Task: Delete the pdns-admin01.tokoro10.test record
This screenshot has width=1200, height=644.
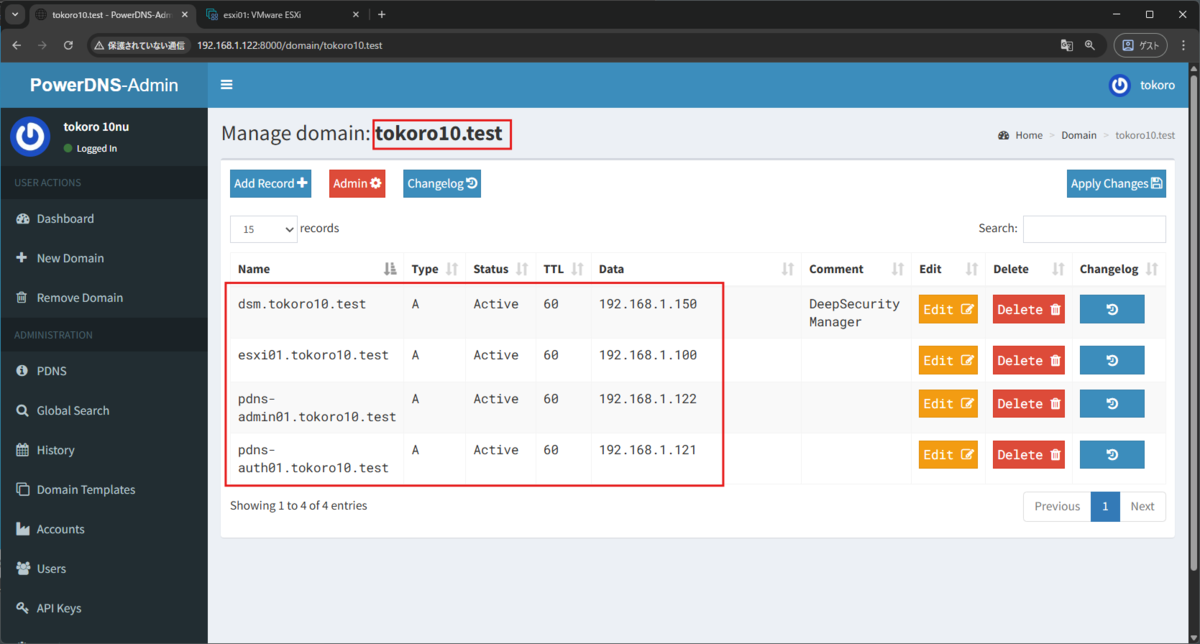Action: [x=1029, y=404]
